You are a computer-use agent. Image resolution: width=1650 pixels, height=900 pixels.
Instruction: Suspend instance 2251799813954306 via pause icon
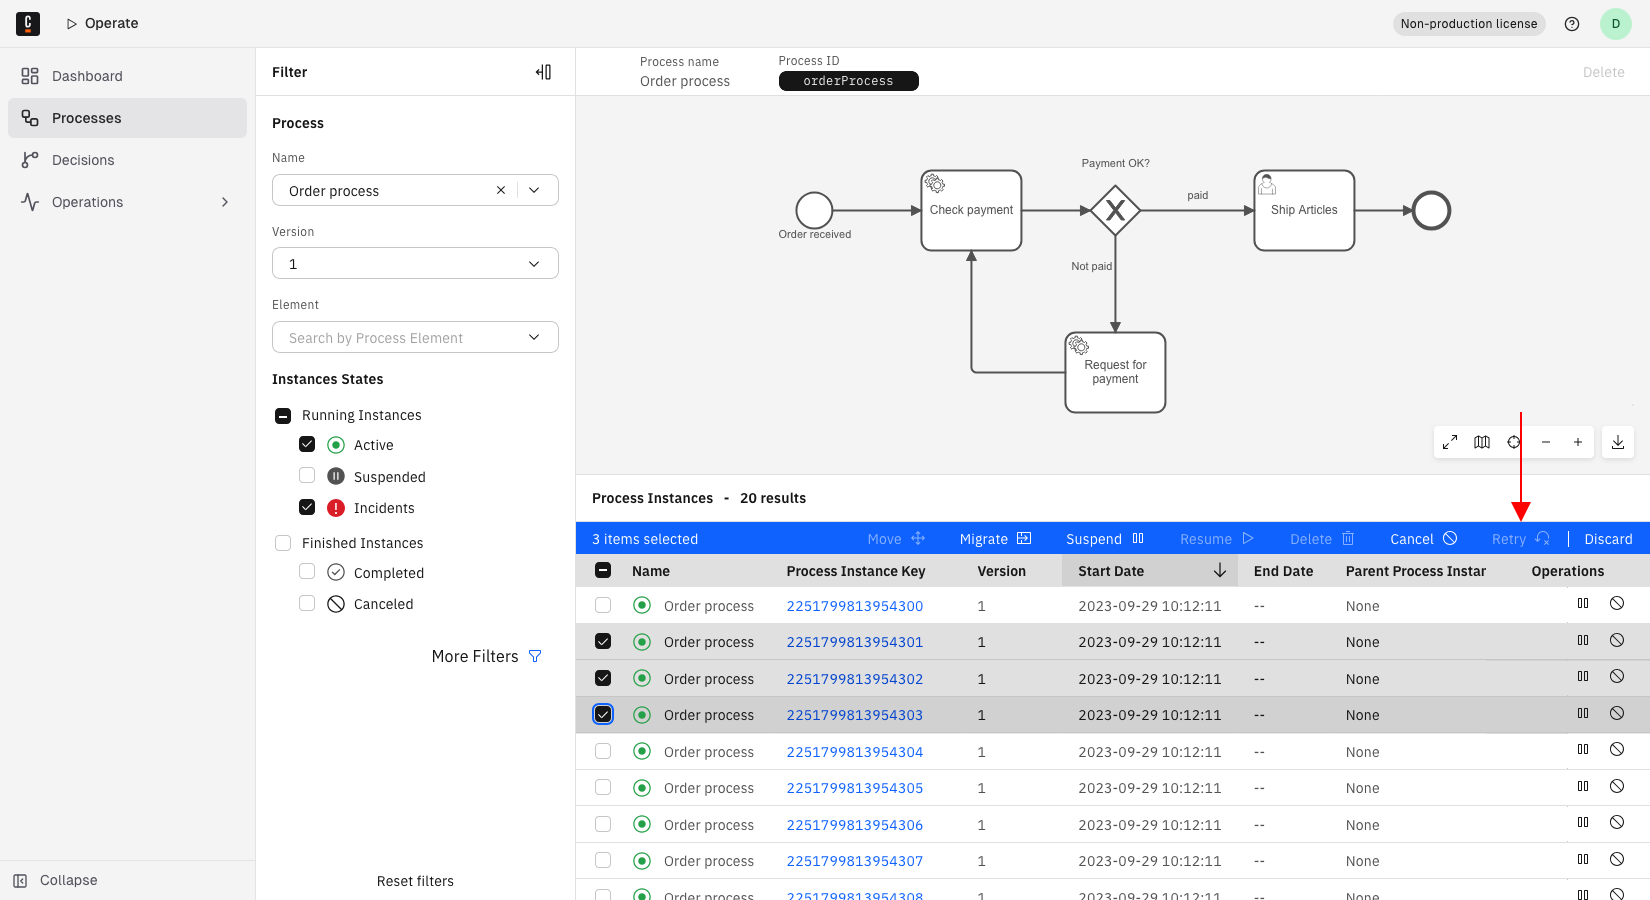[x=1583, y=822]
